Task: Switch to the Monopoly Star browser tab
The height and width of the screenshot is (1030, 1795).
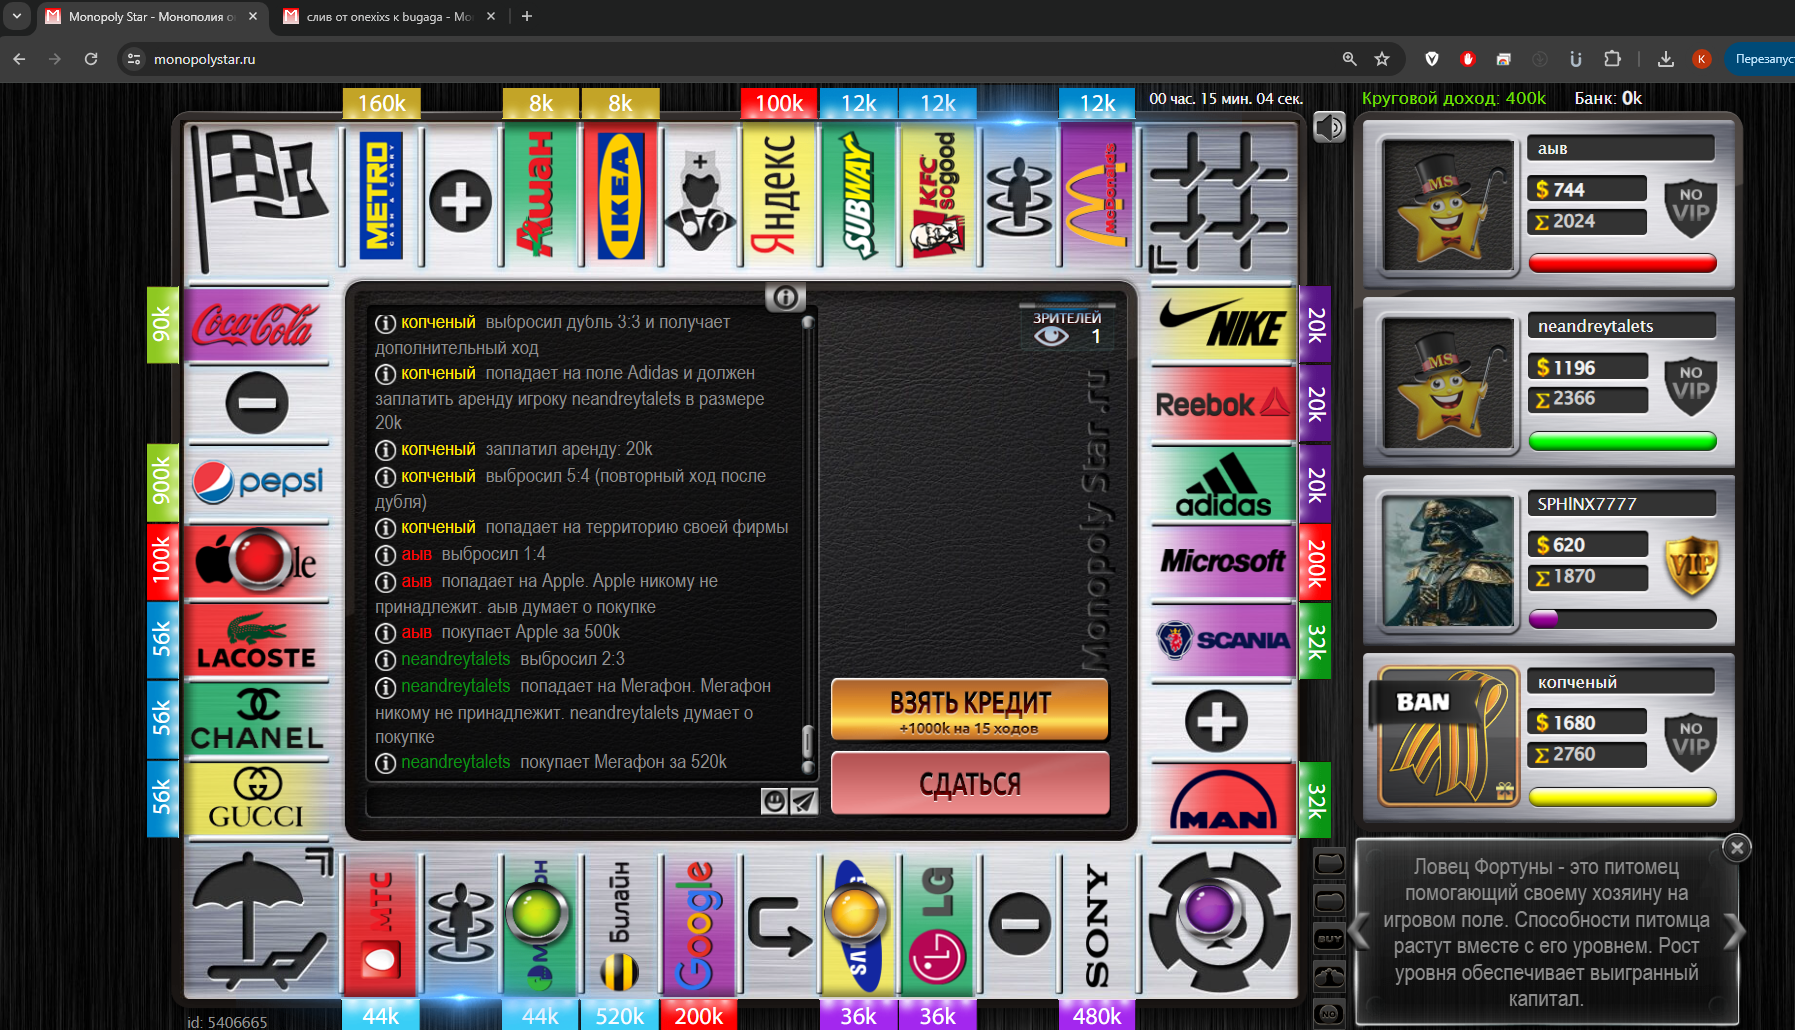Action: click(x=151, y=17)
